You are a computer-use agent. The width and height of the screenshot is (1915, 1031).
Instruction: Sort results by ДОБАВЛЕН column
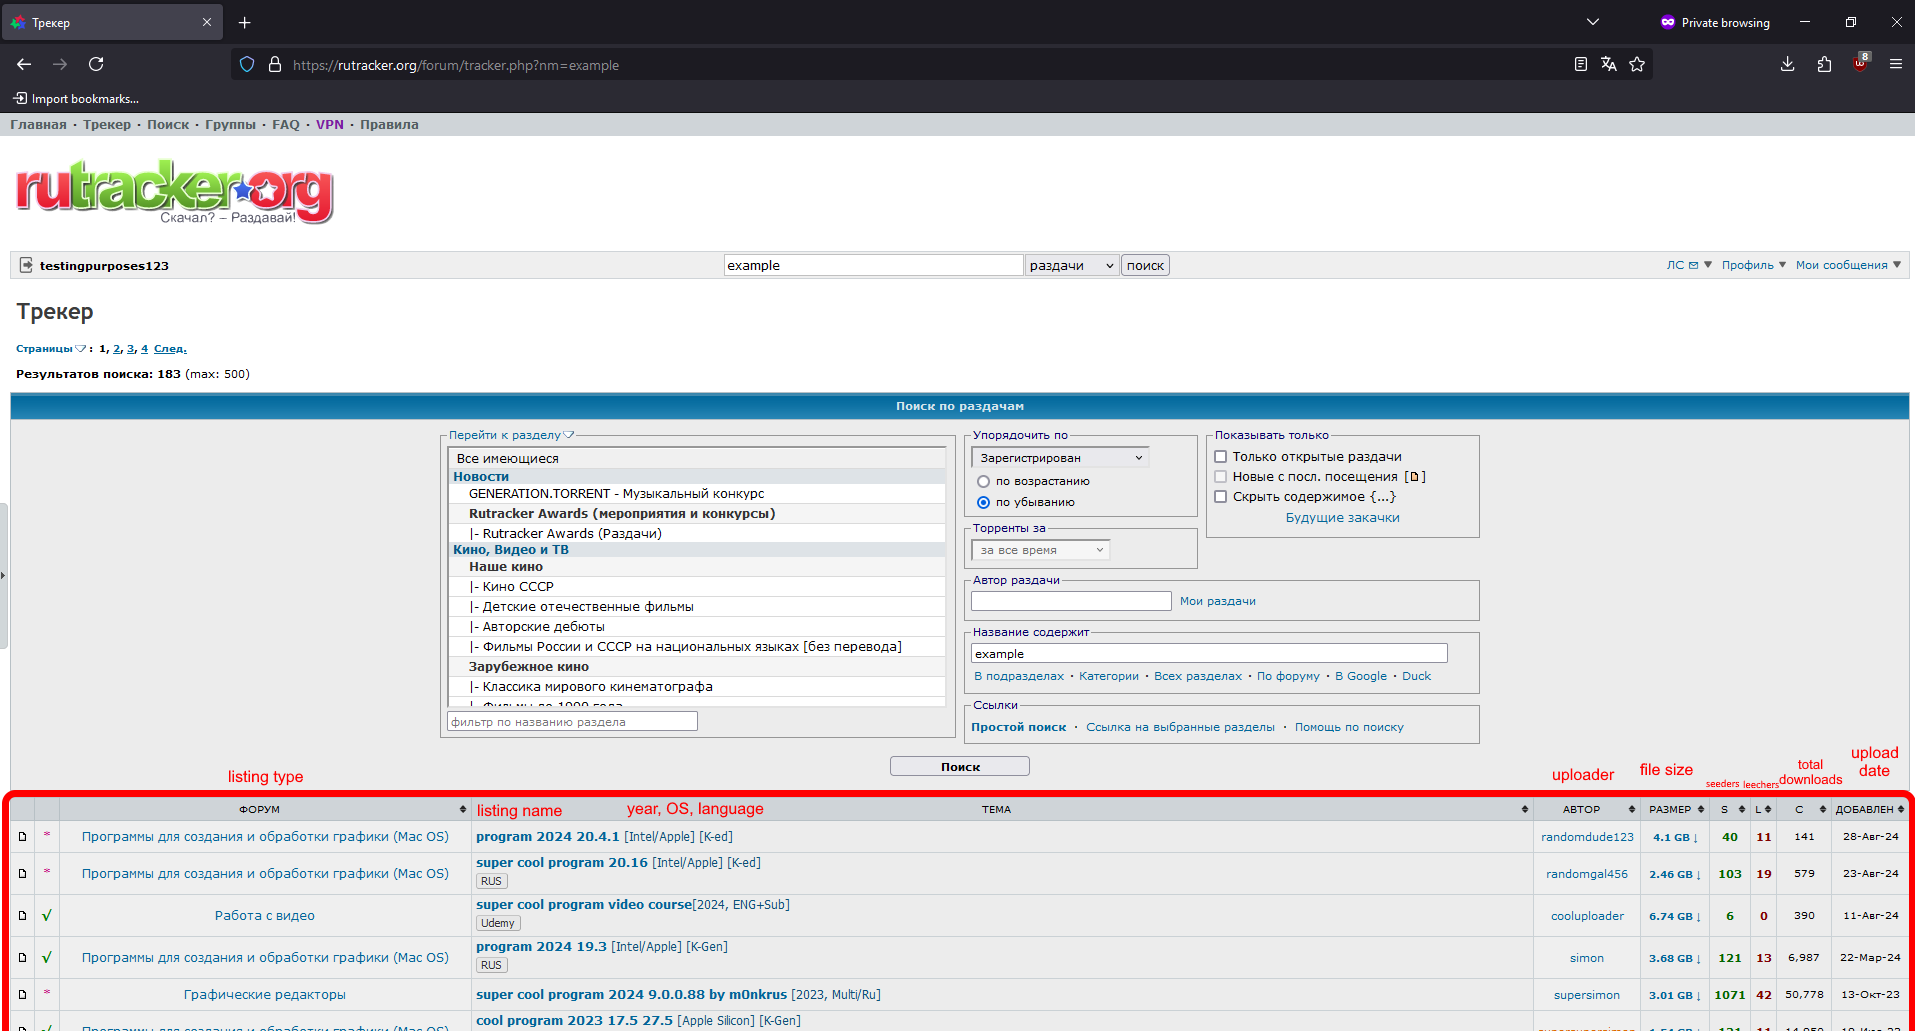coord(1869,809)
